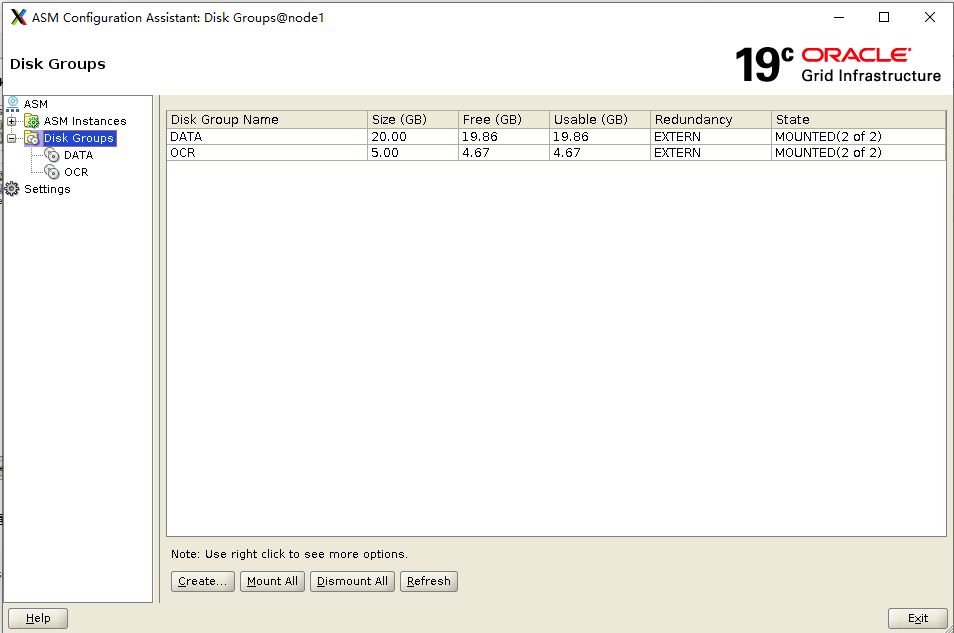Select the DATA node in the tree

(78, 155)
